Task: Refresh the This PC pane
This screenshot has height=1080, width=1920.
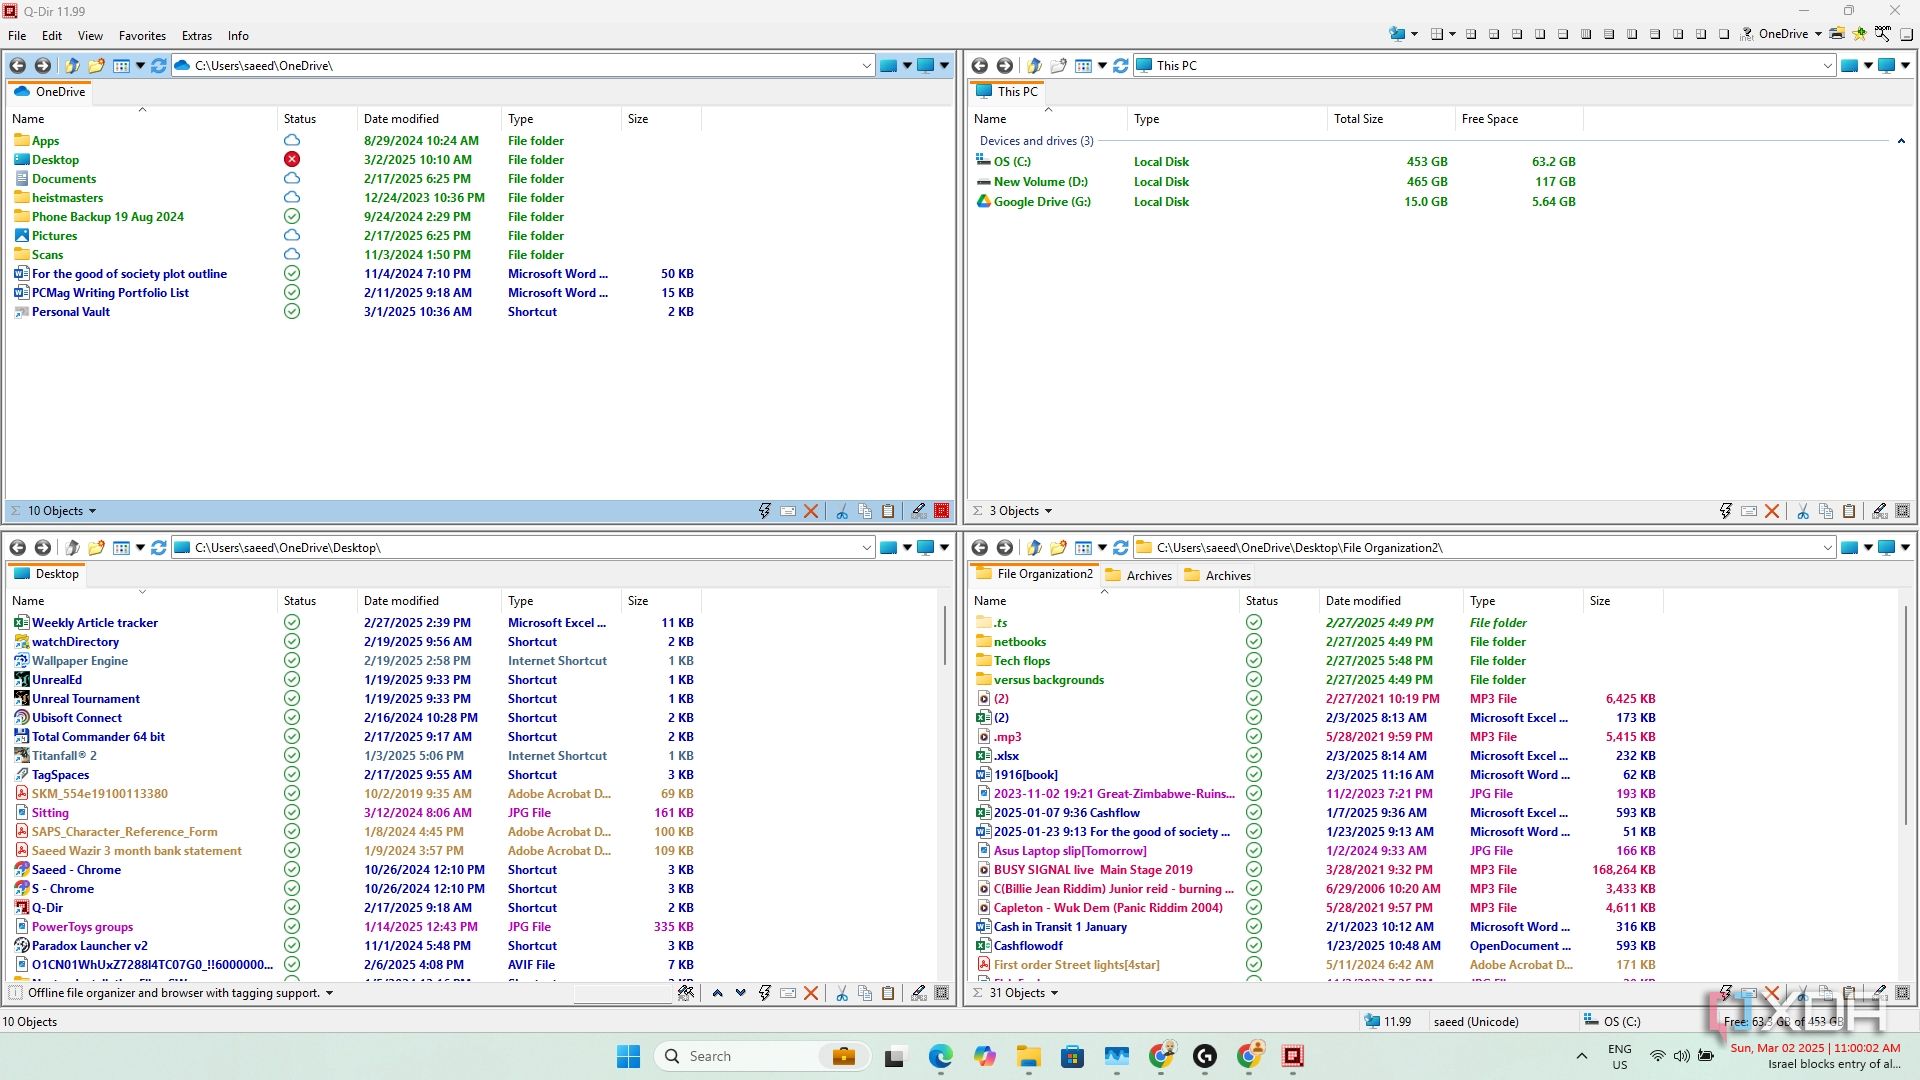Action: pyautogui.click(x=1121, y=66)
